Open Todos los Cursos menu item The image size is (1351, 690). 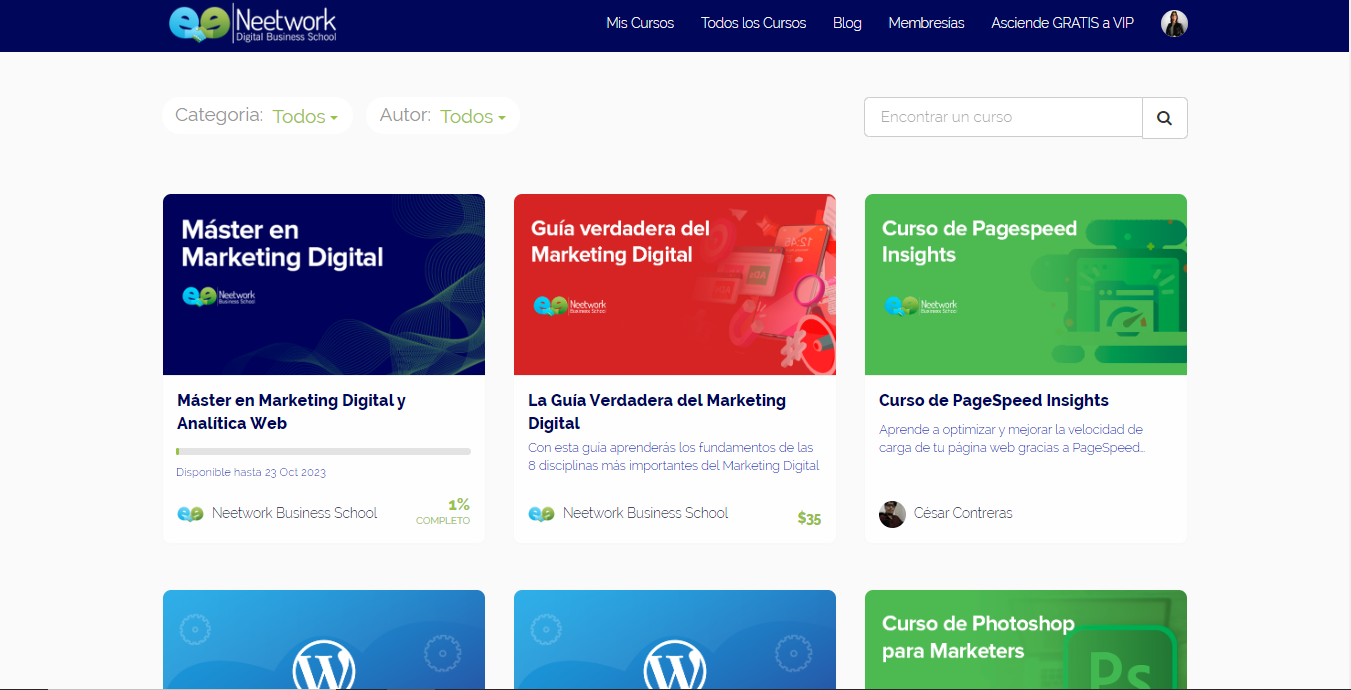click(x=753, y=23)
